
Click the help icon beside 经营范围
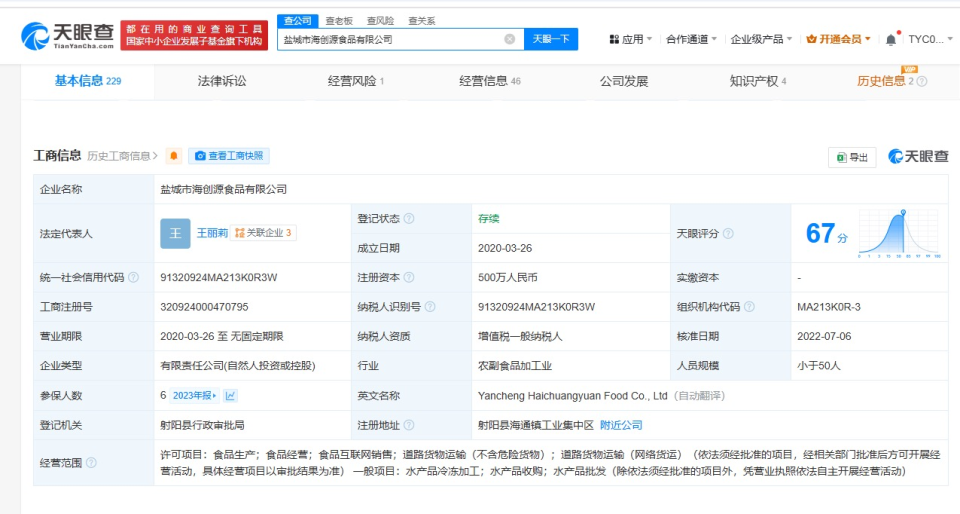point(92,463)
